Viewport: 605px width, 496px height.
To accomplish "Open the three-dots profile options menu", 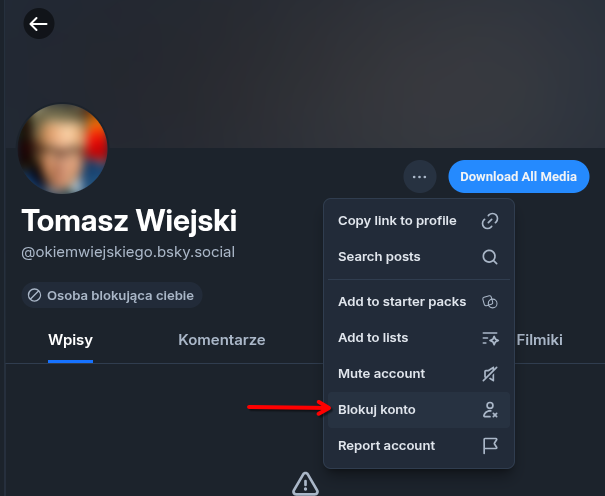I will pos(420,177).
